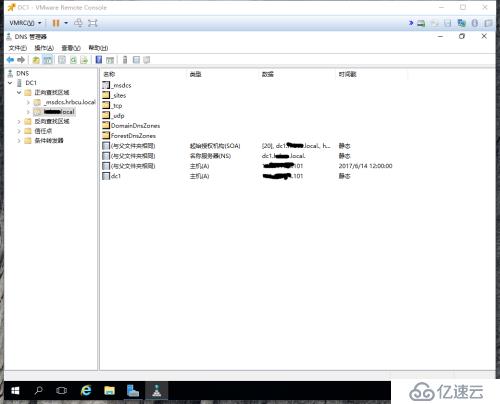Click the server tower icon in DNS toolbar
This screenshot has height=404, width=500.
tap(125, 60)
